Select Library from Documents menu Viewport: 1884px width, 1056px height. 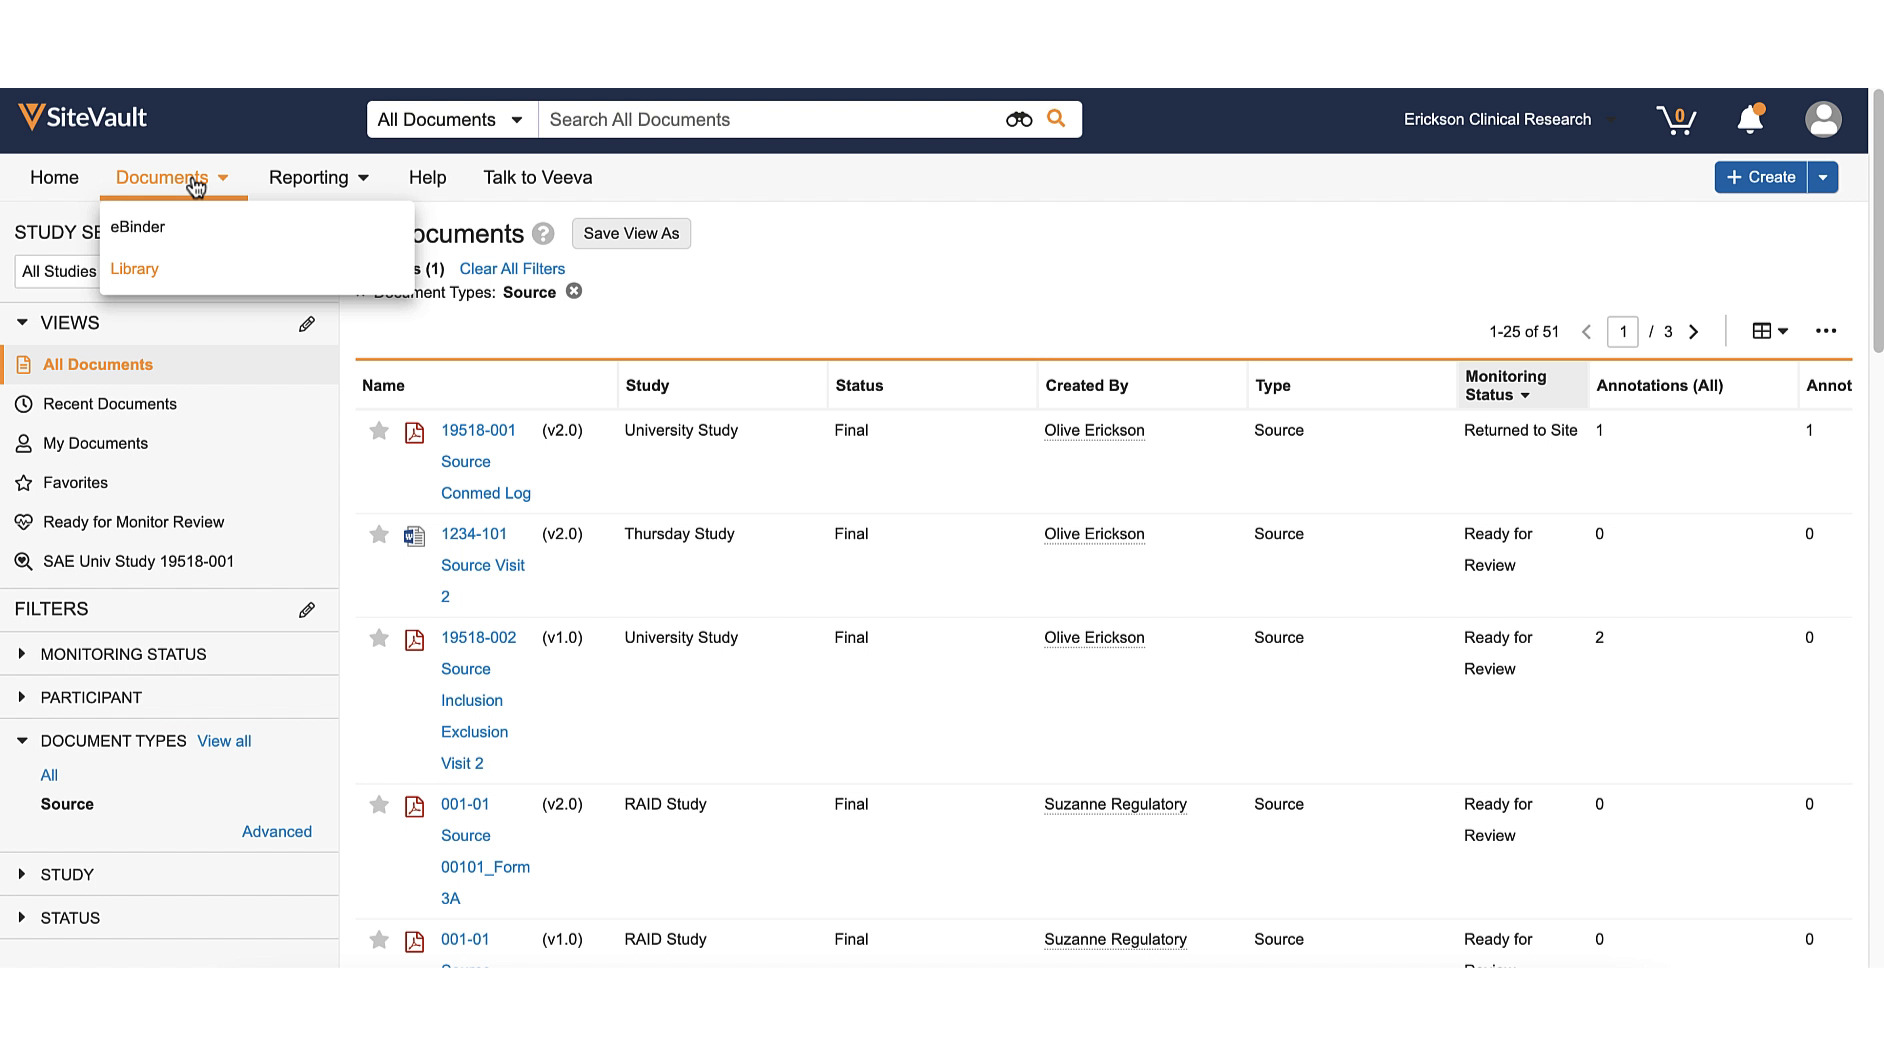tap(134, 268)
